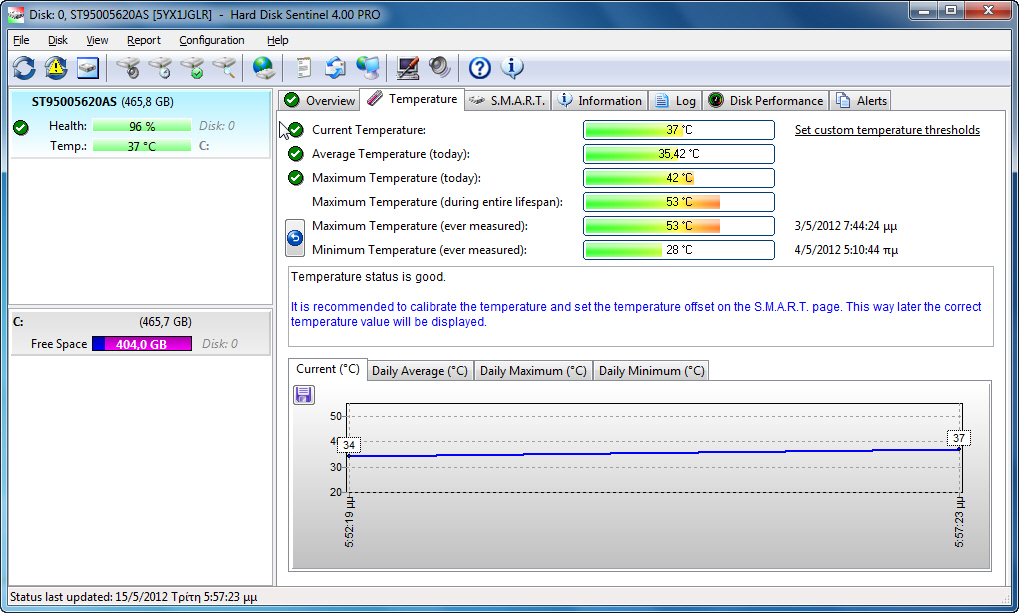The width and height of the screenshot is (1019, 613).
Task: Show the Daily Minimum (°C) graph
Action: click(x=651, y=371)
